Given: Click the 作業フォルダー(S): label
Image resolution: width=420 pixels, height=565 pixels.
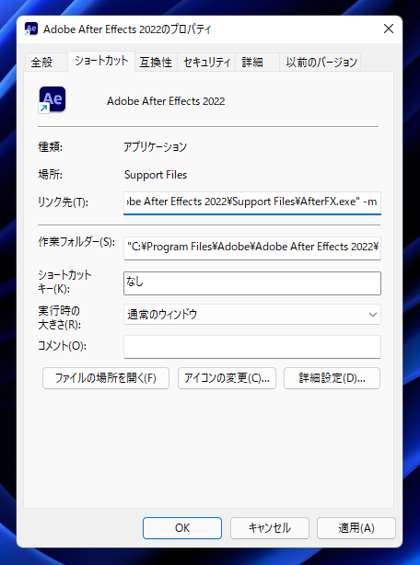Looking at the screenshot, I should pos(77,242).
